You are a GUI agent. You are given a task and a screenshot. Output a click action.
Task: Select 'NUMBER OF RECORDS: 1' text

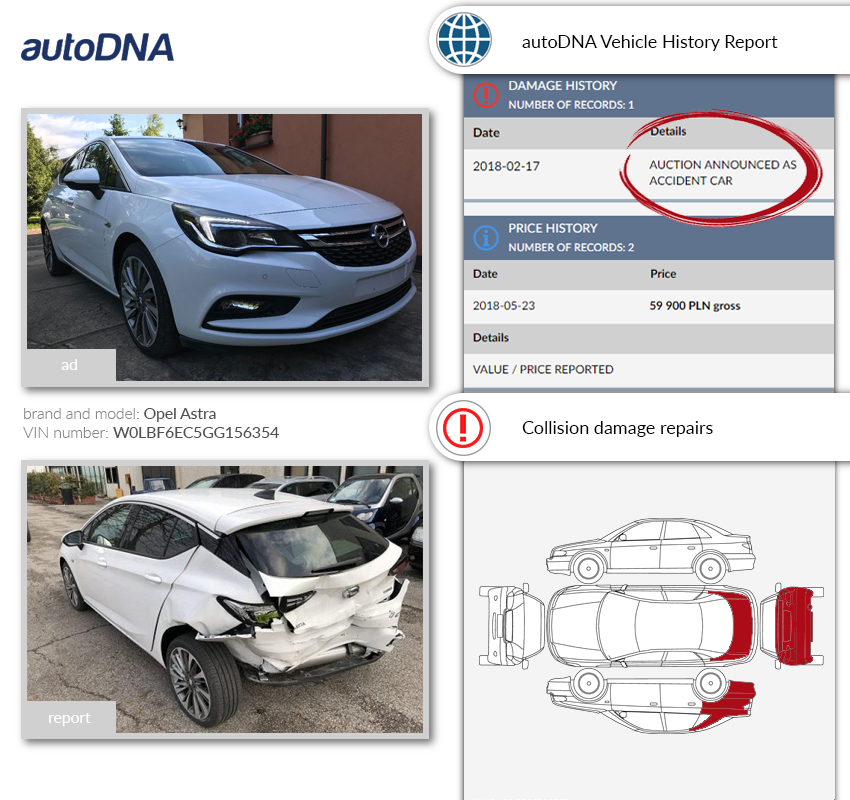(x=571, y=105)
